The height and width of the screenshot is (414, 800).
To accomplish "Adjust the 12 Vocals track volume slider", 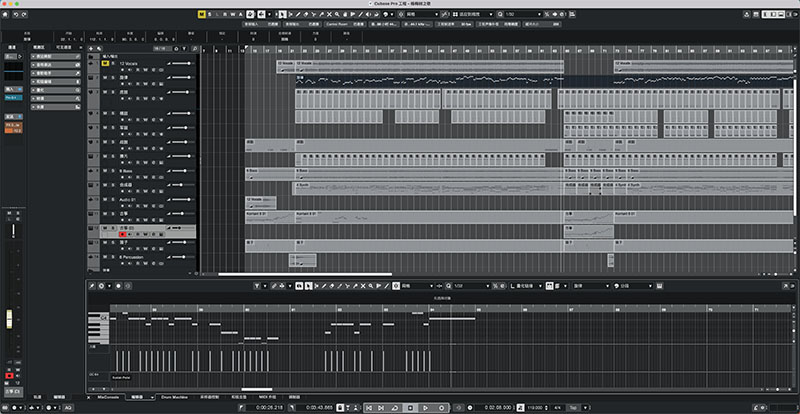I will [x=181, y=63].
